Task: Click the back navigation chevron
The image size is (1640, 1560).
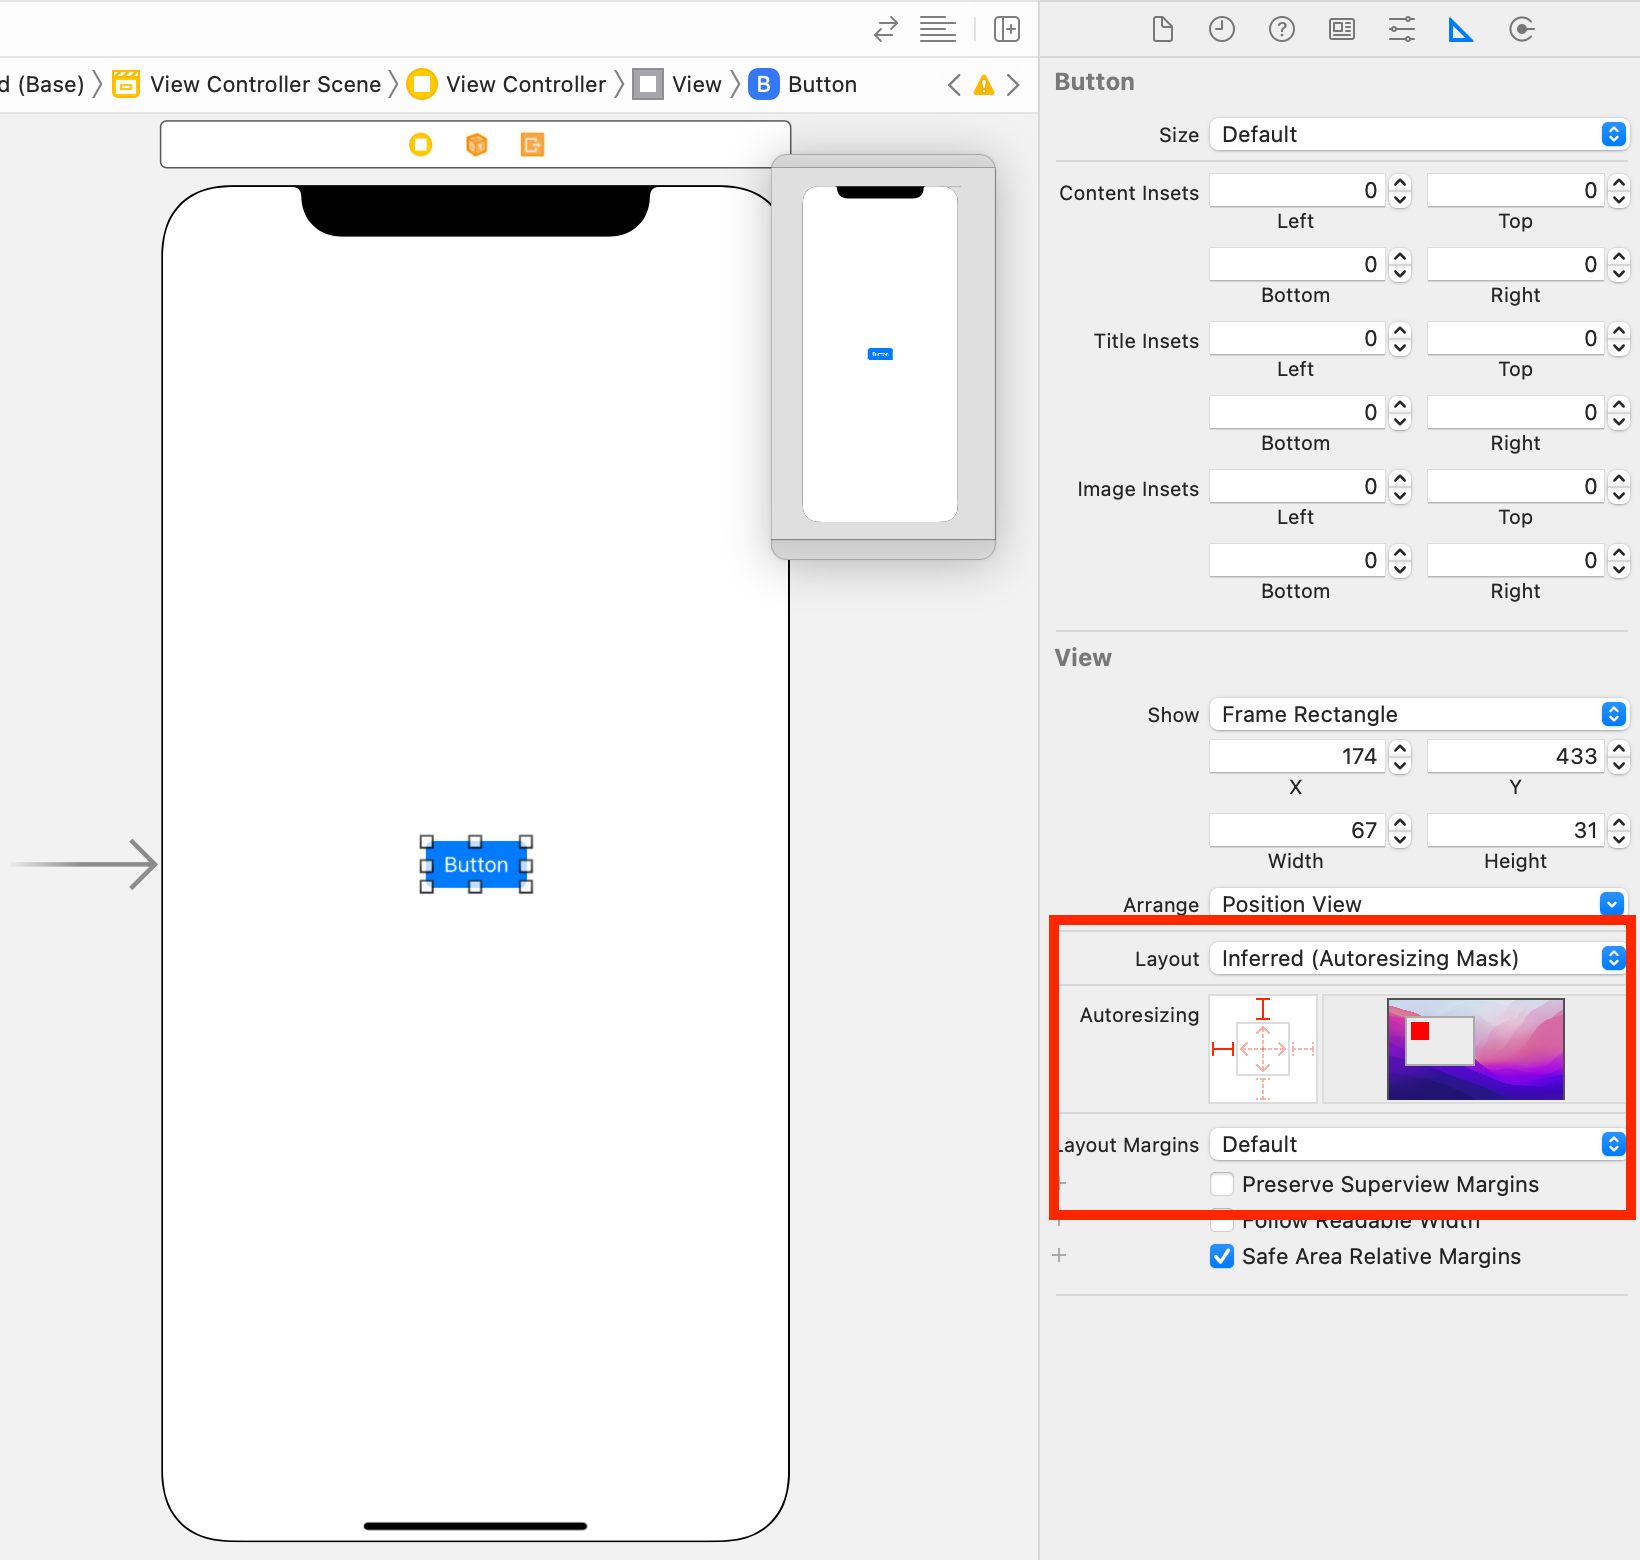Action: coord(952,85)
